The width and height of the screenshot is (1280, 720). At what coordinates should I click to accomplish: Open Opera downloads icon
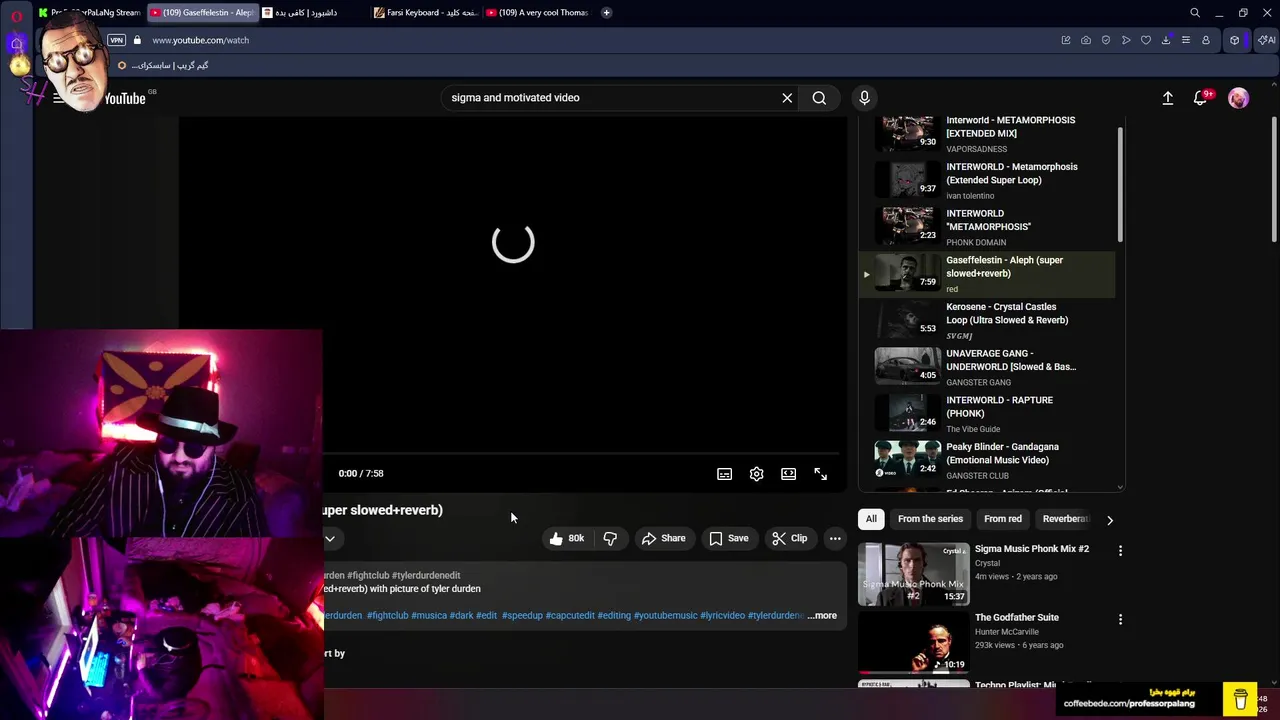click(1166, 40)
